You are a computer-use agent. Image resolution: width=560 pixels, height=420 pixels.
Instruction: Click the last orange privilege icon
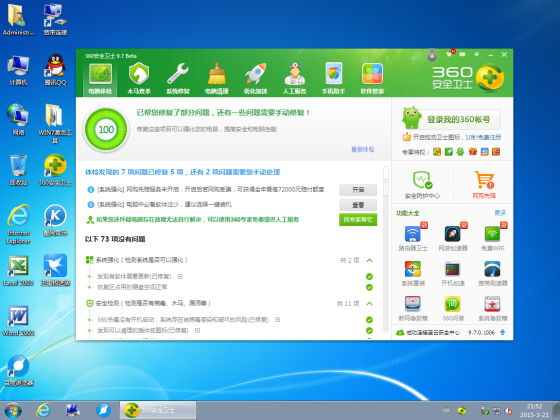click(496, 152)
